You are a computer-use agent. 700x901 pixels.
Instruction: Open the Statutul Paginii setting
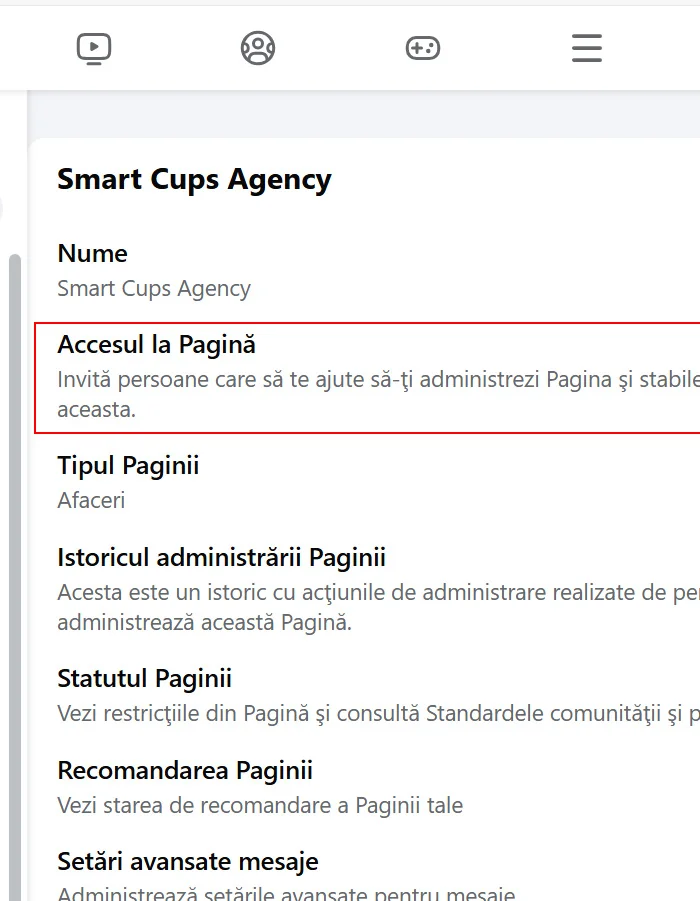[x=144, y=679]
